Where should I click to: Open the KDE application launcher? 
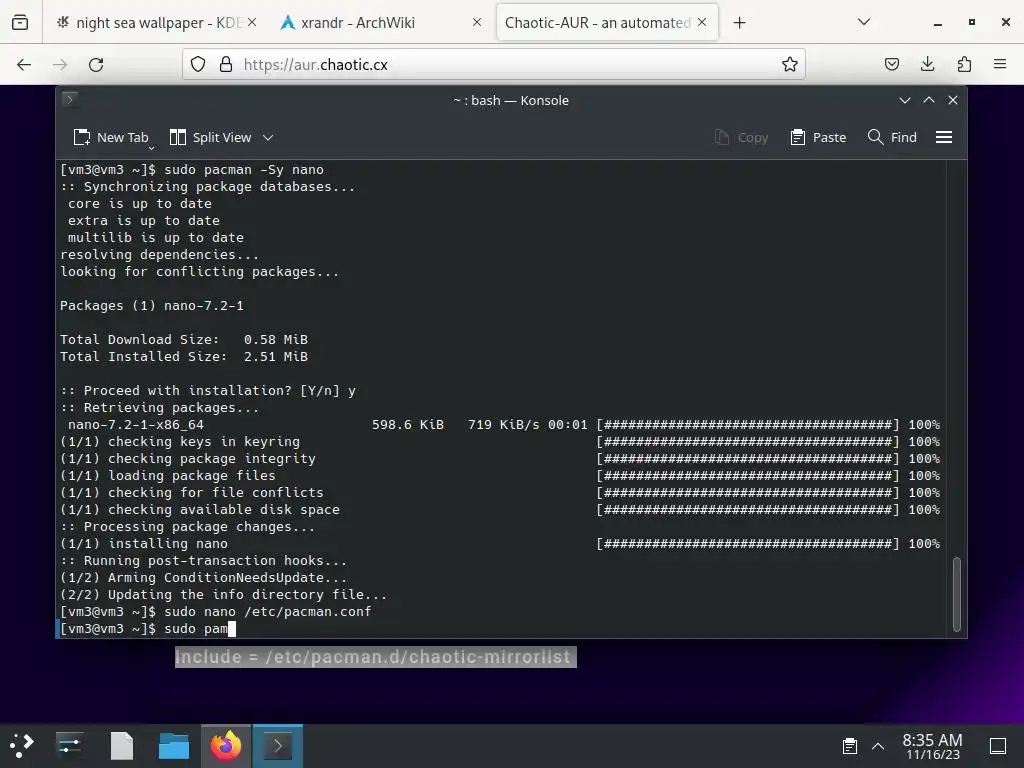22,745
